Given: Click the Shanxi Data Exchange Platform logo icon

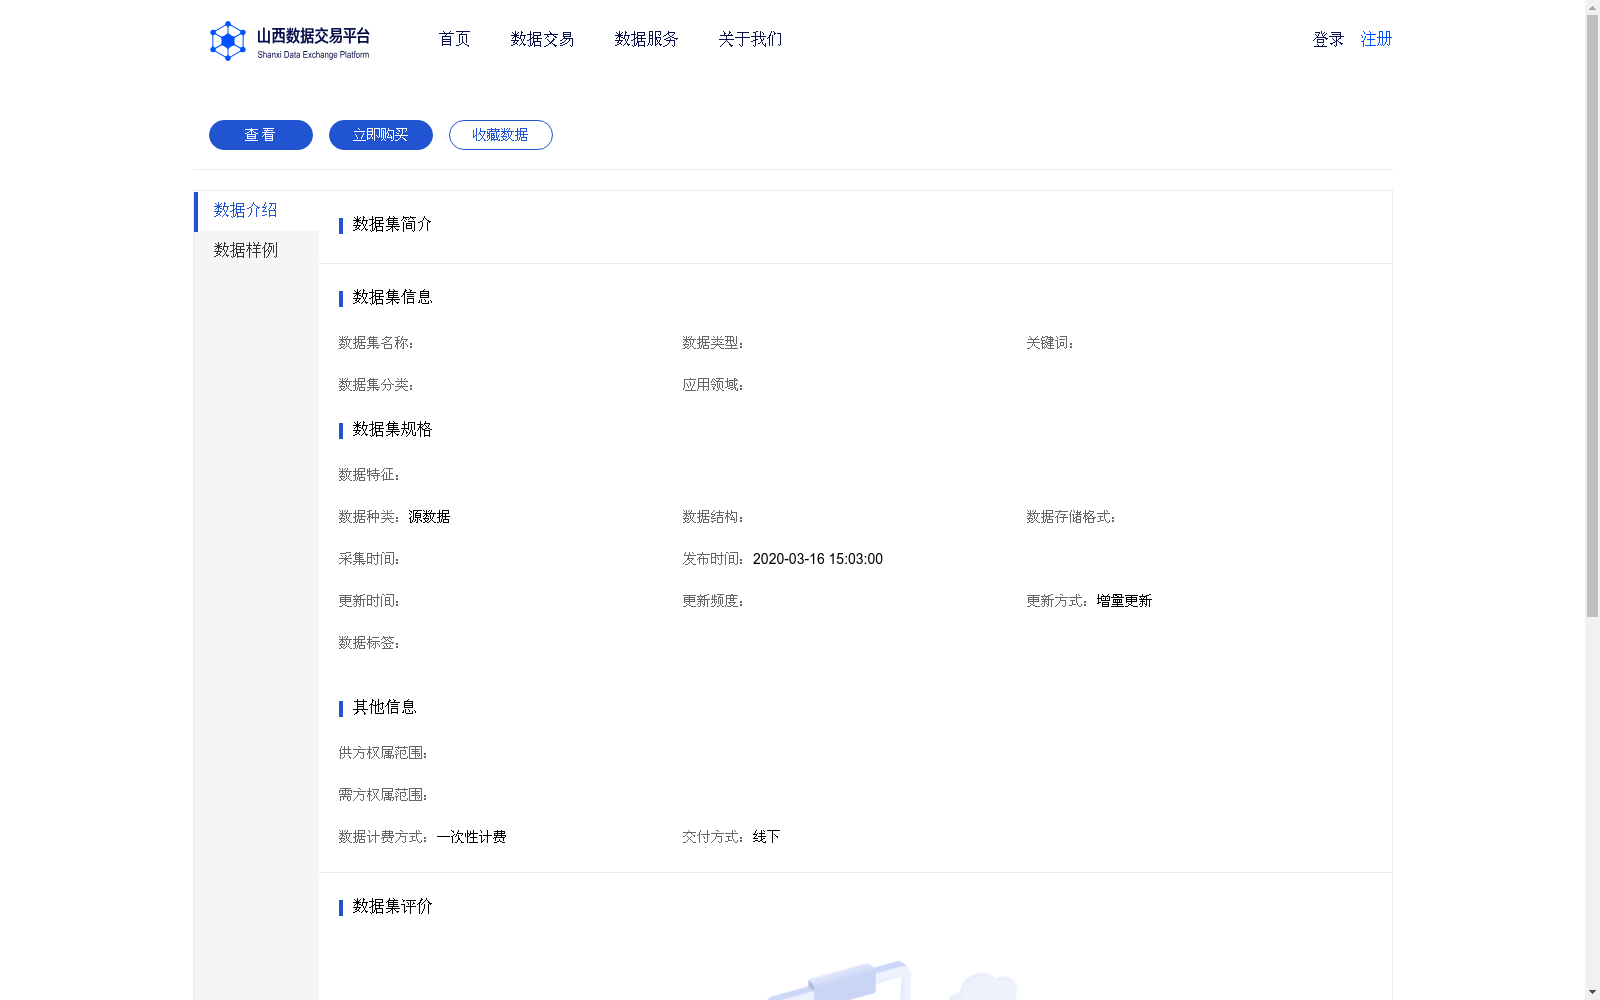Looking at the screenshot, I should 228,40.
